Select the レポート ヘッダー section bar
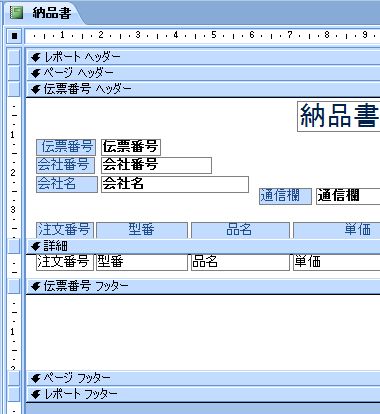The height and width of the screenshot is (414, 380). pyautogui.click(x=203, y=57)
